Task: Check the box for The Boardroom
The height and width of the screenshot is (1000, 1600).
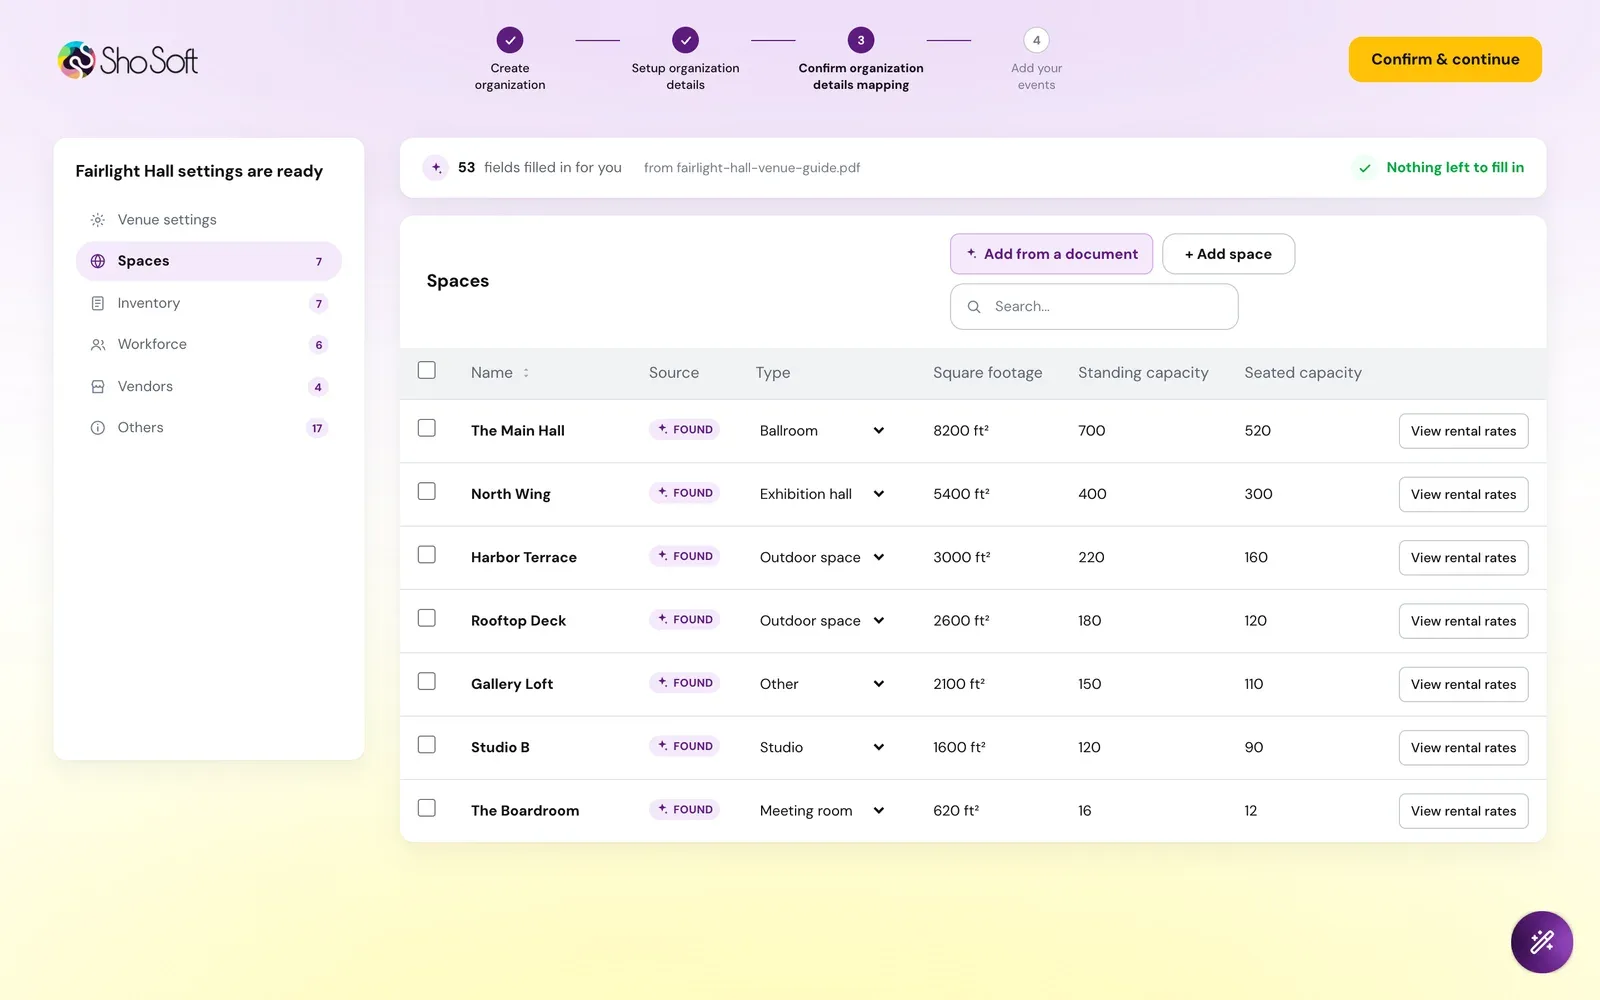Action: 427,808
